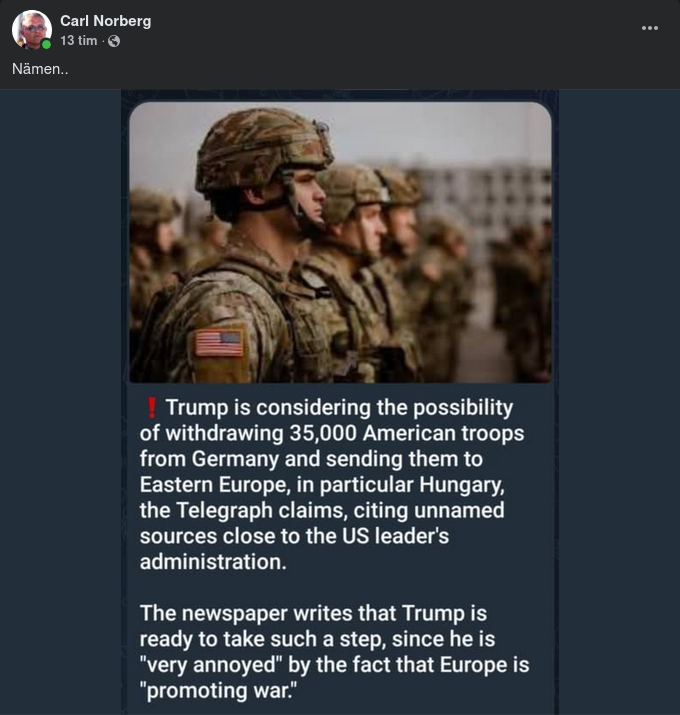This screenshot has width=680, height=715.
Task: Click the American flag patch on sleeve
Action: click(x=219, y=344)
